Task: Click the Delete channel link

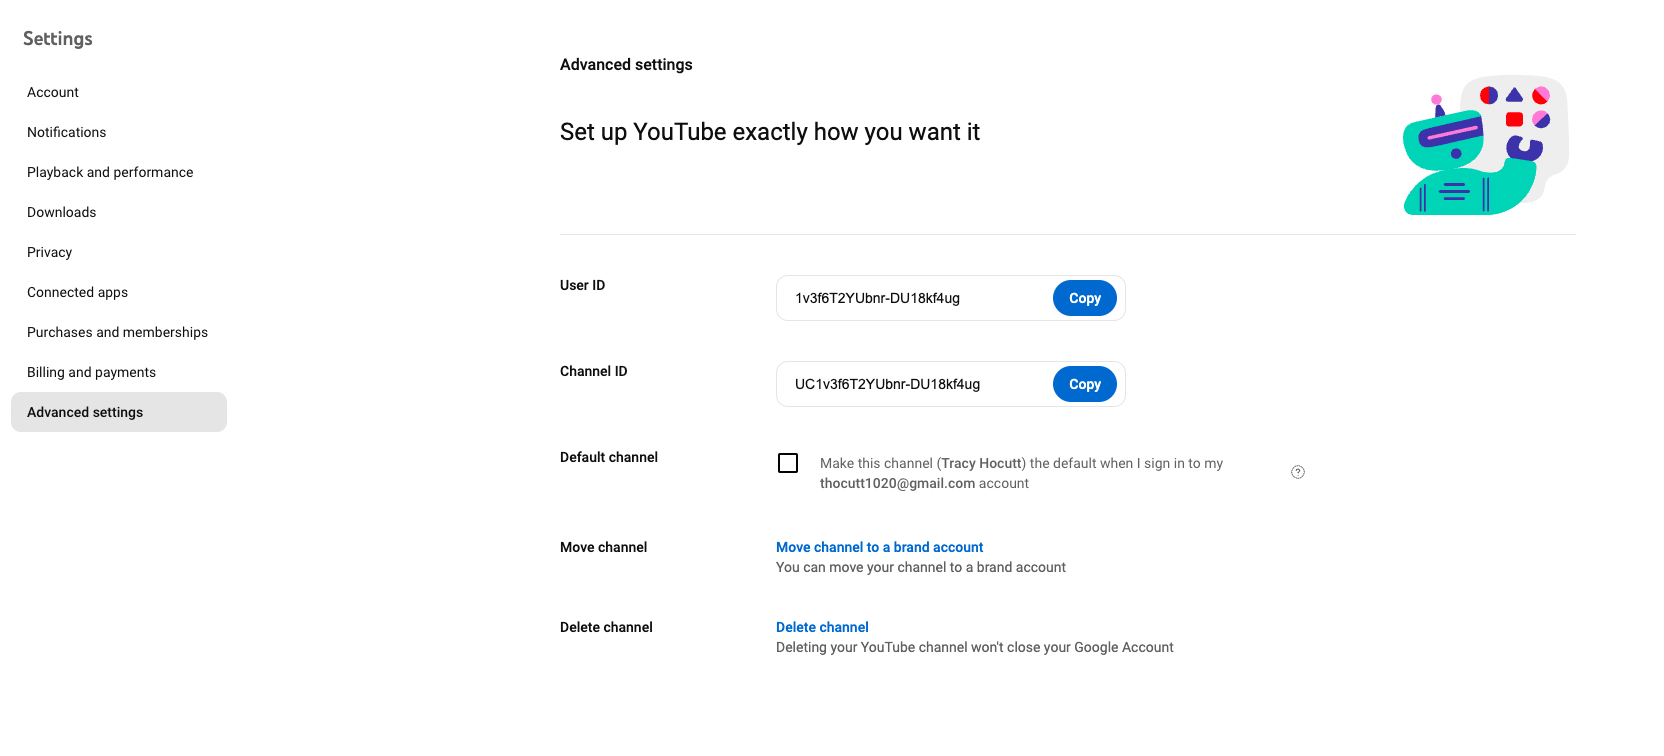Action: pyautogui.click(x=822, y=627)
